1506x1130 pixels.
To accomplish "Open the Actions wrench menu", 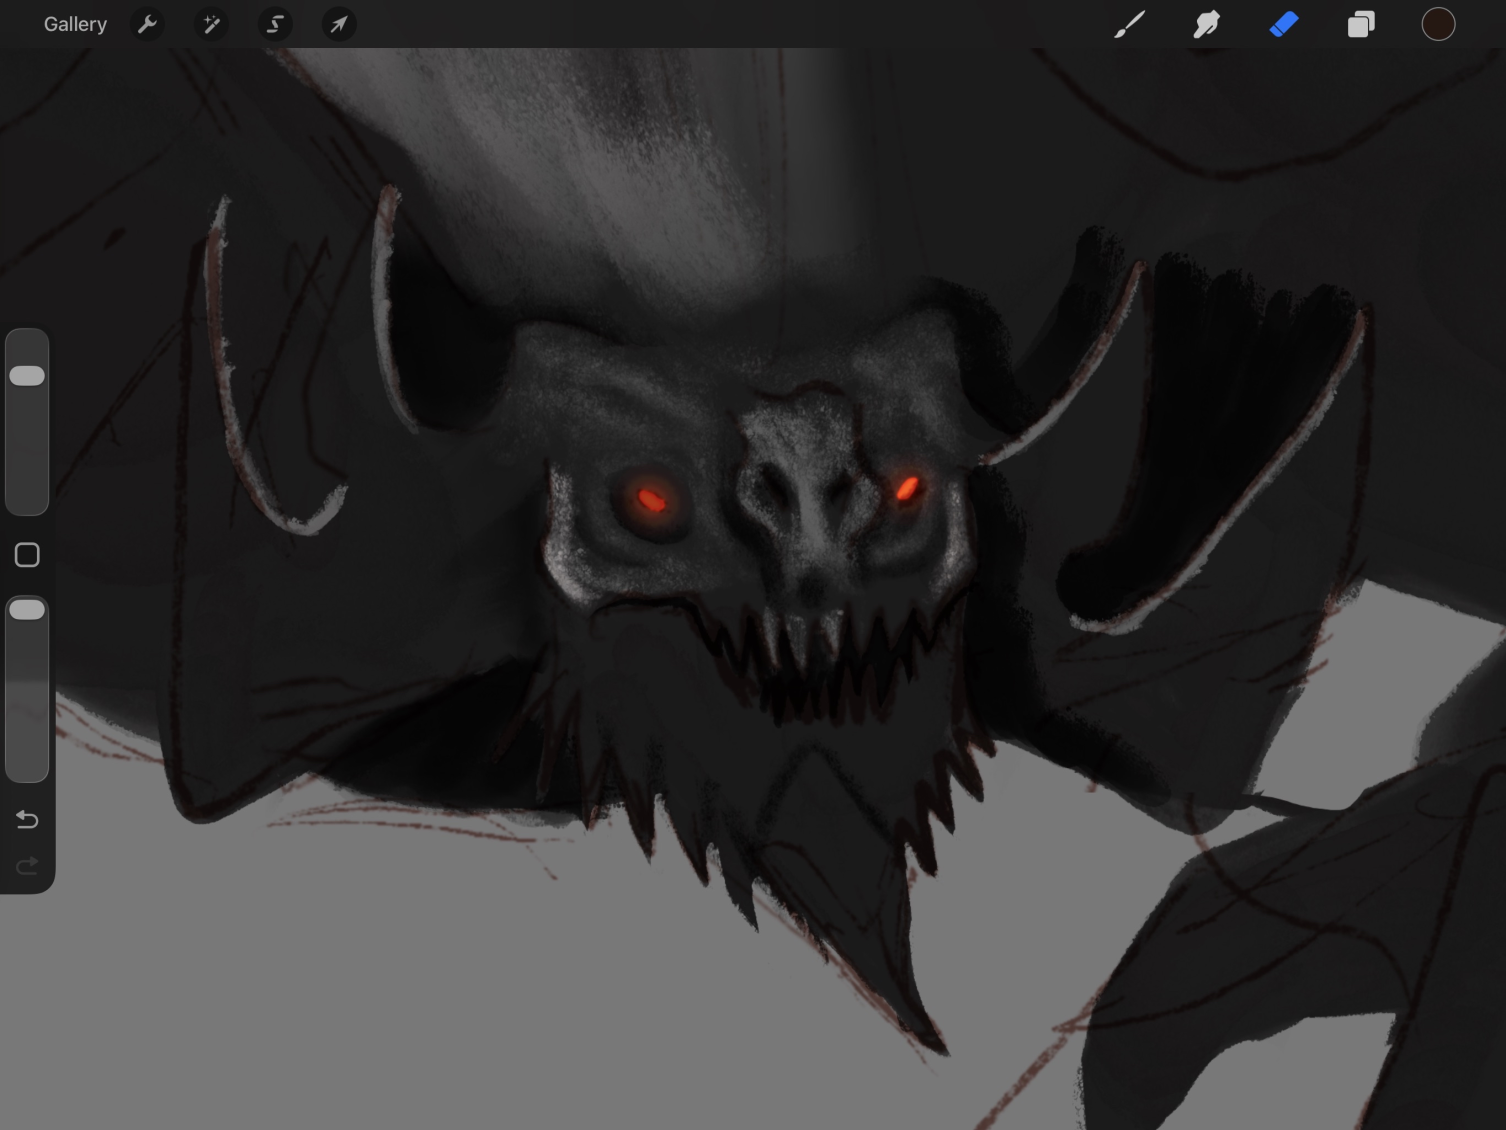I will tap(147, 24).
